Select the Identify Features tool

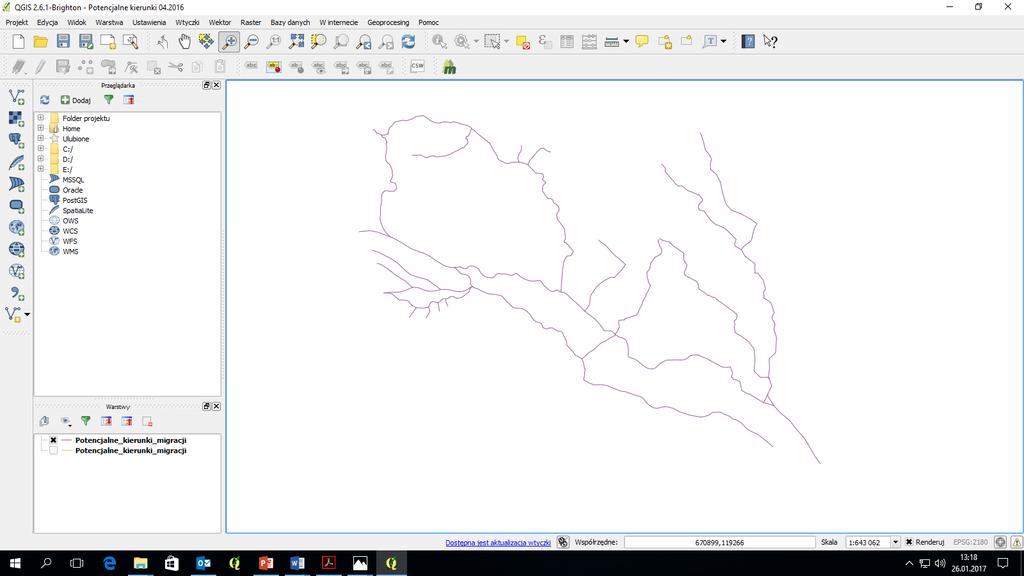[440, 42]
